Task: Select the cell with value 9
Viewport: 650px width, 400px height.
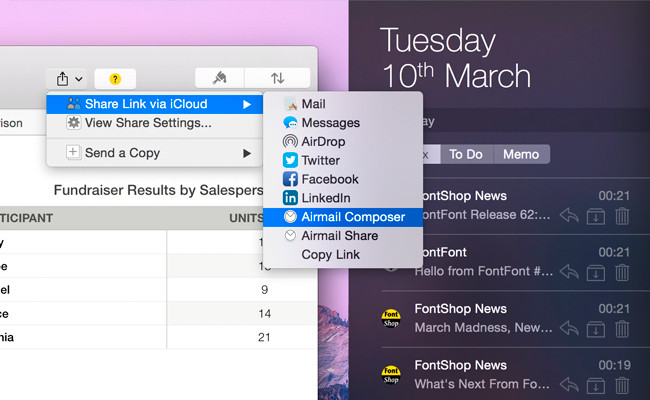Action: pos(242,290)
